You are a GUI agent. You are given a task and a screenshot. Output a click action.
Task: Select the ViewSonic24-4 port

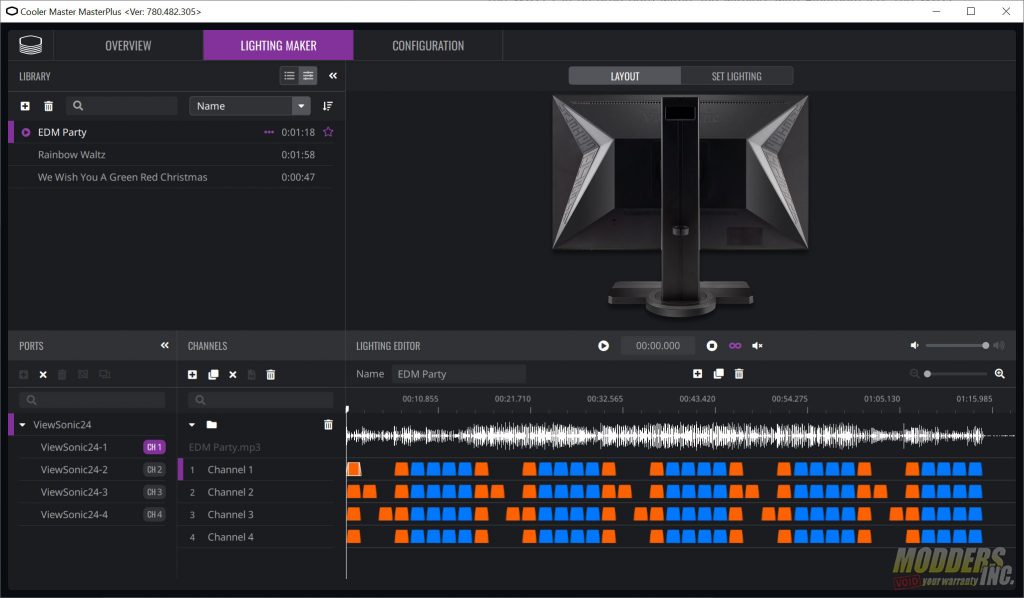click(x=74, y=514)
